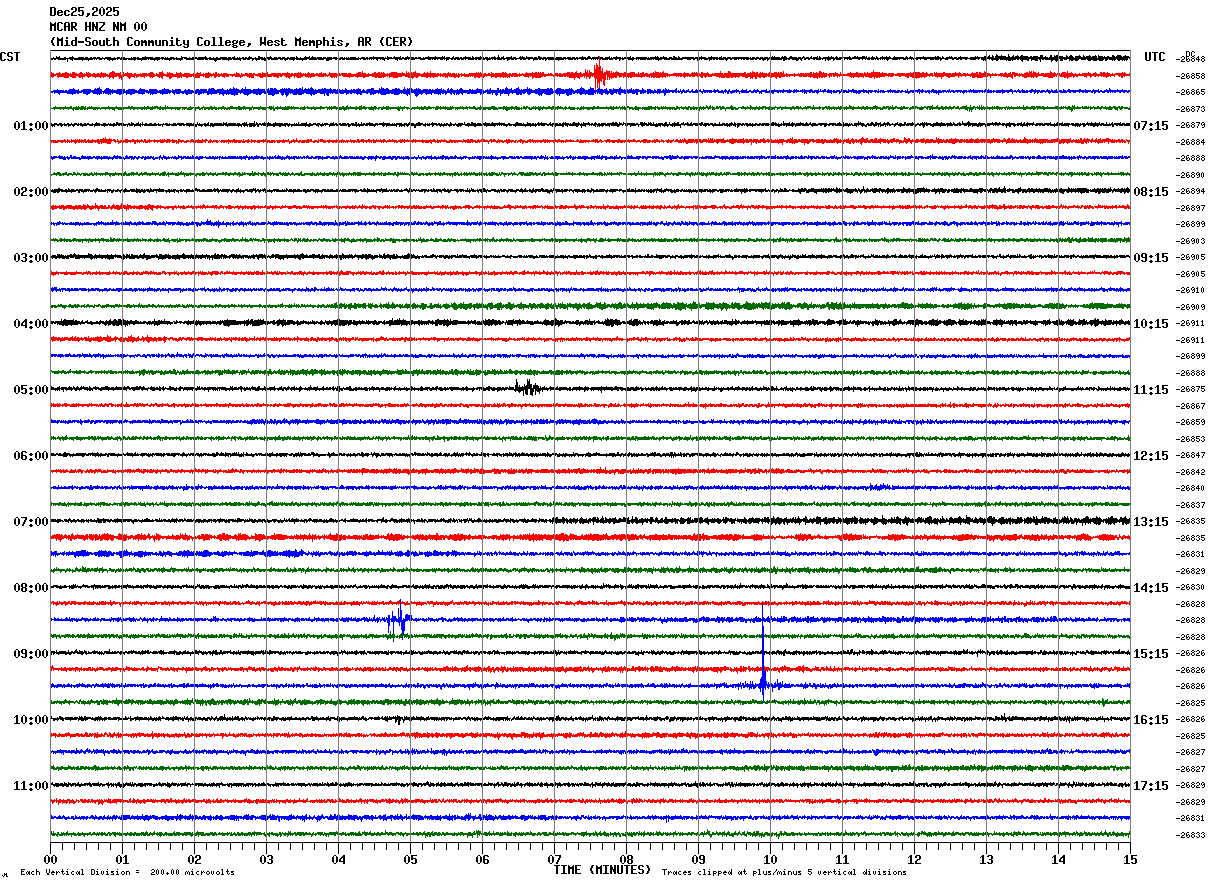
Task: Select the 06:00 CST row label
Action: pos(30,456)
